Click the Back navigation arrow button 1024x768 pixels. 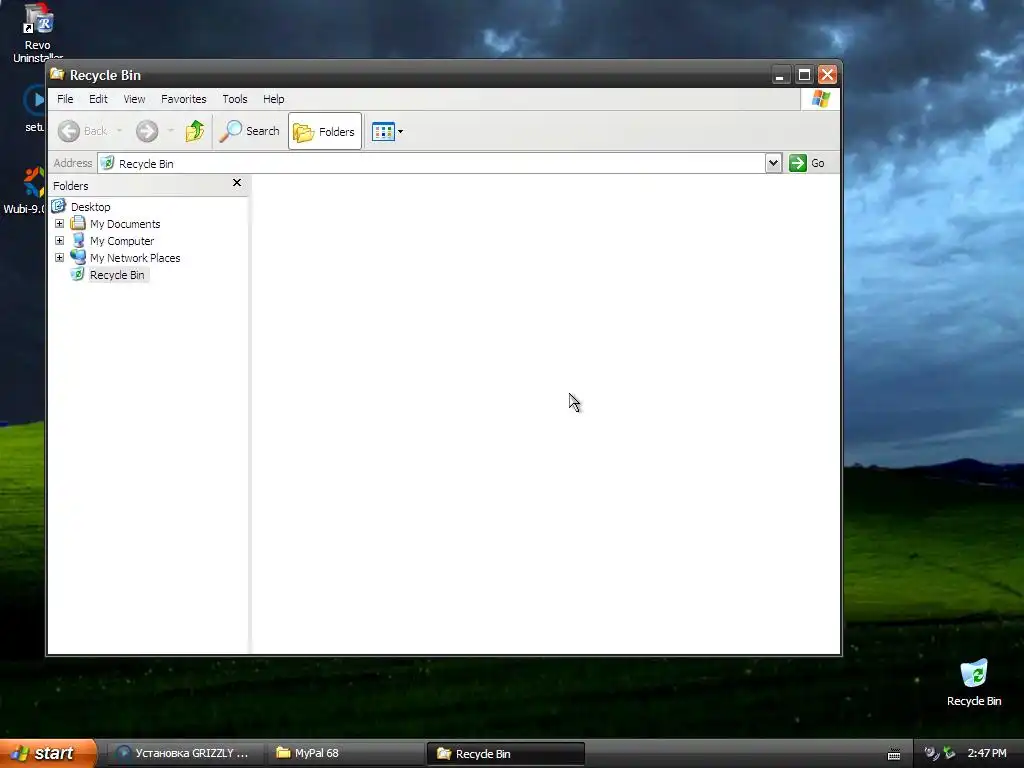click(82, 131)
